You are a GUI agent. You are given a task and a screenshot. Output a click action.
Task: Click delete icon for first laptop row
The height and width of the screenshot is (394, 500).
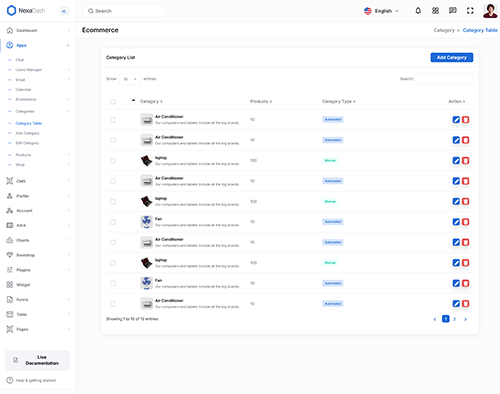coord(465,161)
